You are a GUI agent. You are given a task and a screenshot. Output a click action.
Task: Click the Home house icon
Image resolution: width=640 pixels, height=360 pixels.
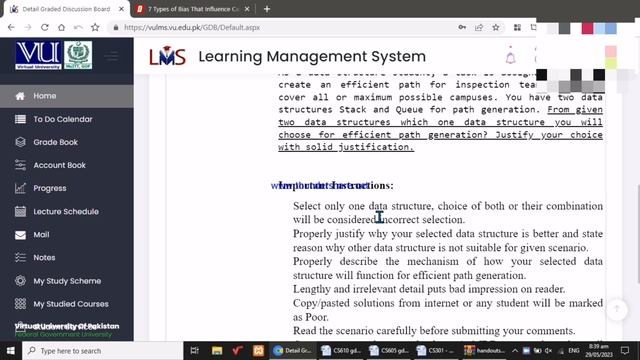pyautogui.click(x=20, y=96)
